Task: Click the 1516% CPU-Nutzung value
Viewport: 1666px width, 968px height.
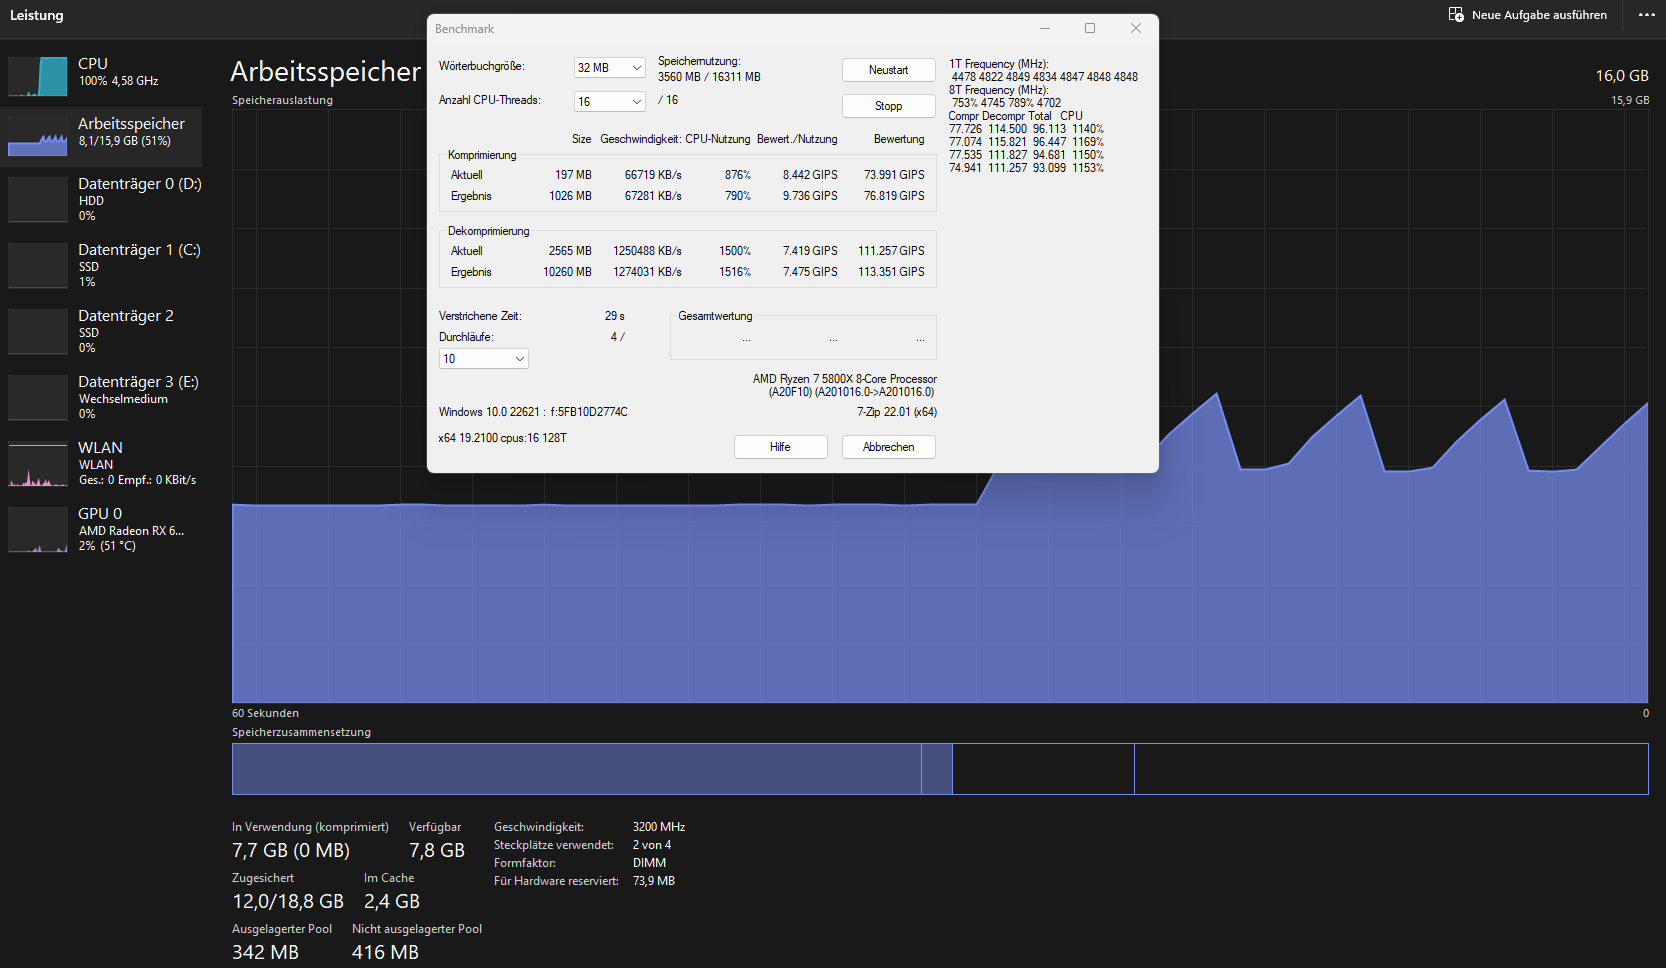Action: click(x=735, y=272)
